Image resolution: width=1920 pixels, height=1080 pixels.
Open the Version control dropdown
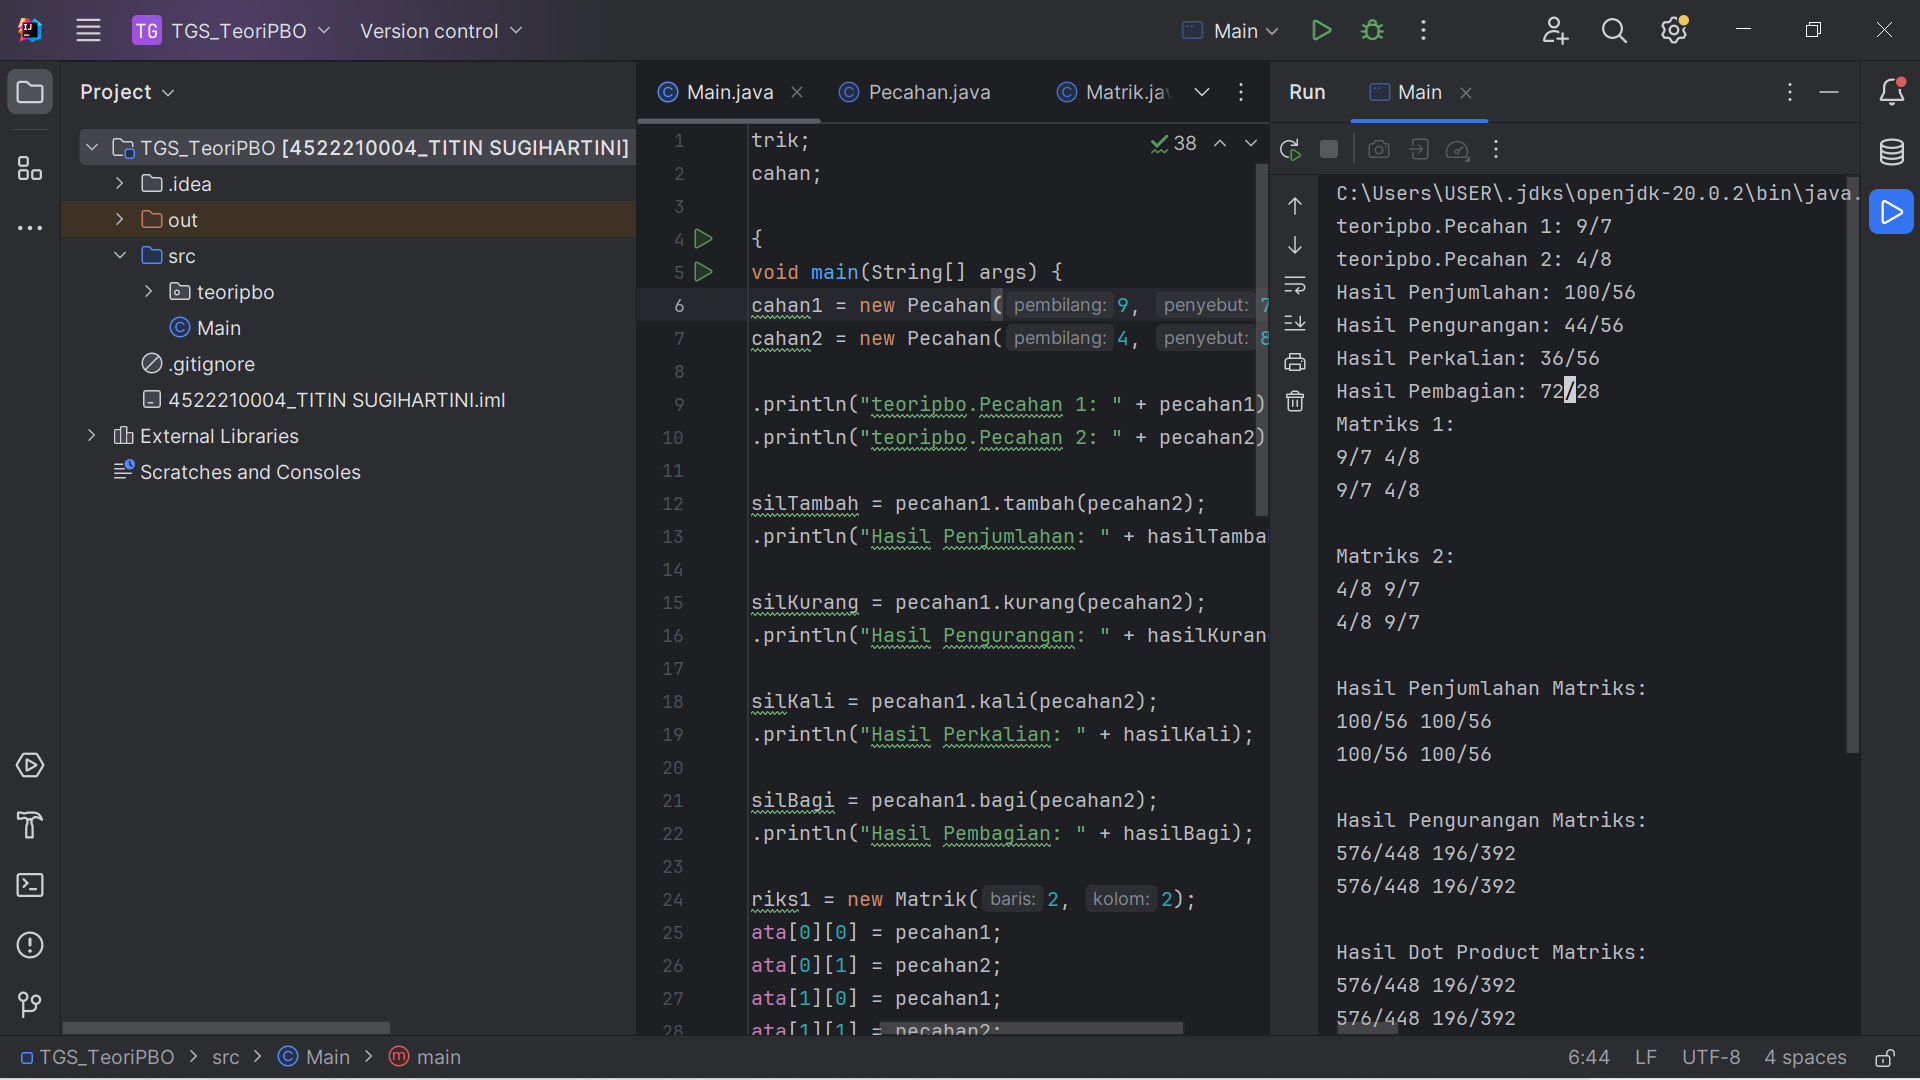click(x=441, y=31)
